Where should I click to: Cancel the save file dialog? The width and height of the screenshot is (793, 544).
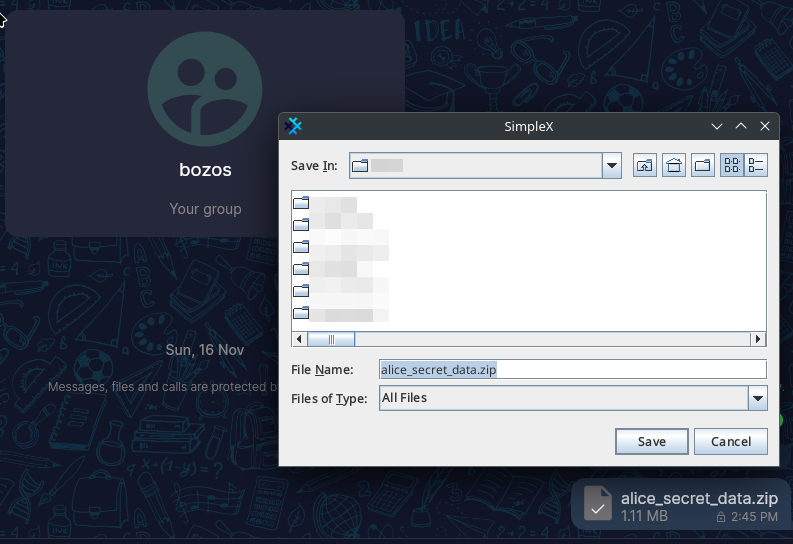730,441
